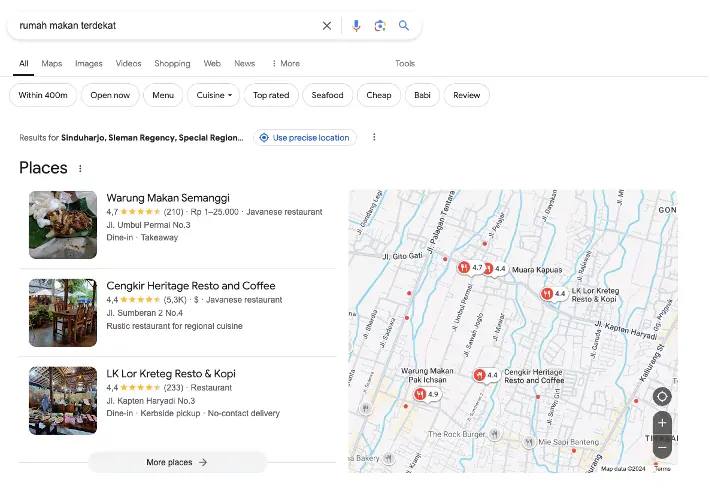This screenshot has height=489, width=710.
Task: Zoom in on the map
Action: 662,423
